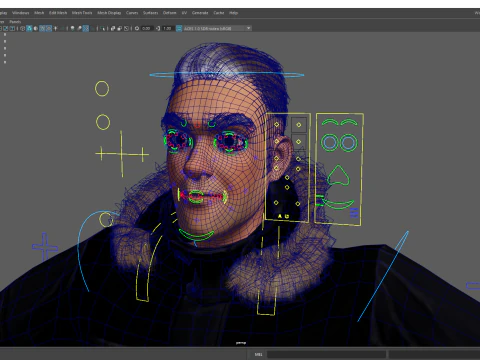The image size is (480, 360).
Task: Open the Edit Mesh menu
Action: tap(58, 13)
